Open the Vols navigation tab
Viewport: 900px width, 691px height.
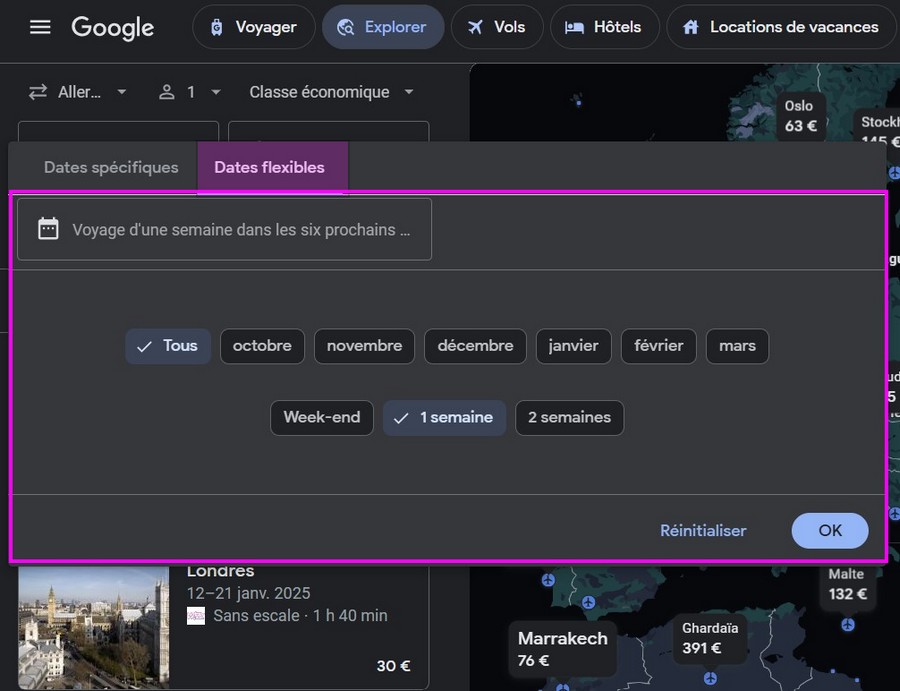point(496,27)
